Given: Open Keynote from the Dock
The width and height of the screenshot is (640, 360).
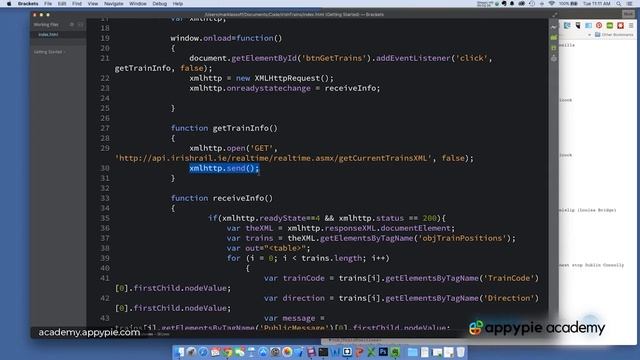Looking at the screenshot, I should point(251,351).
